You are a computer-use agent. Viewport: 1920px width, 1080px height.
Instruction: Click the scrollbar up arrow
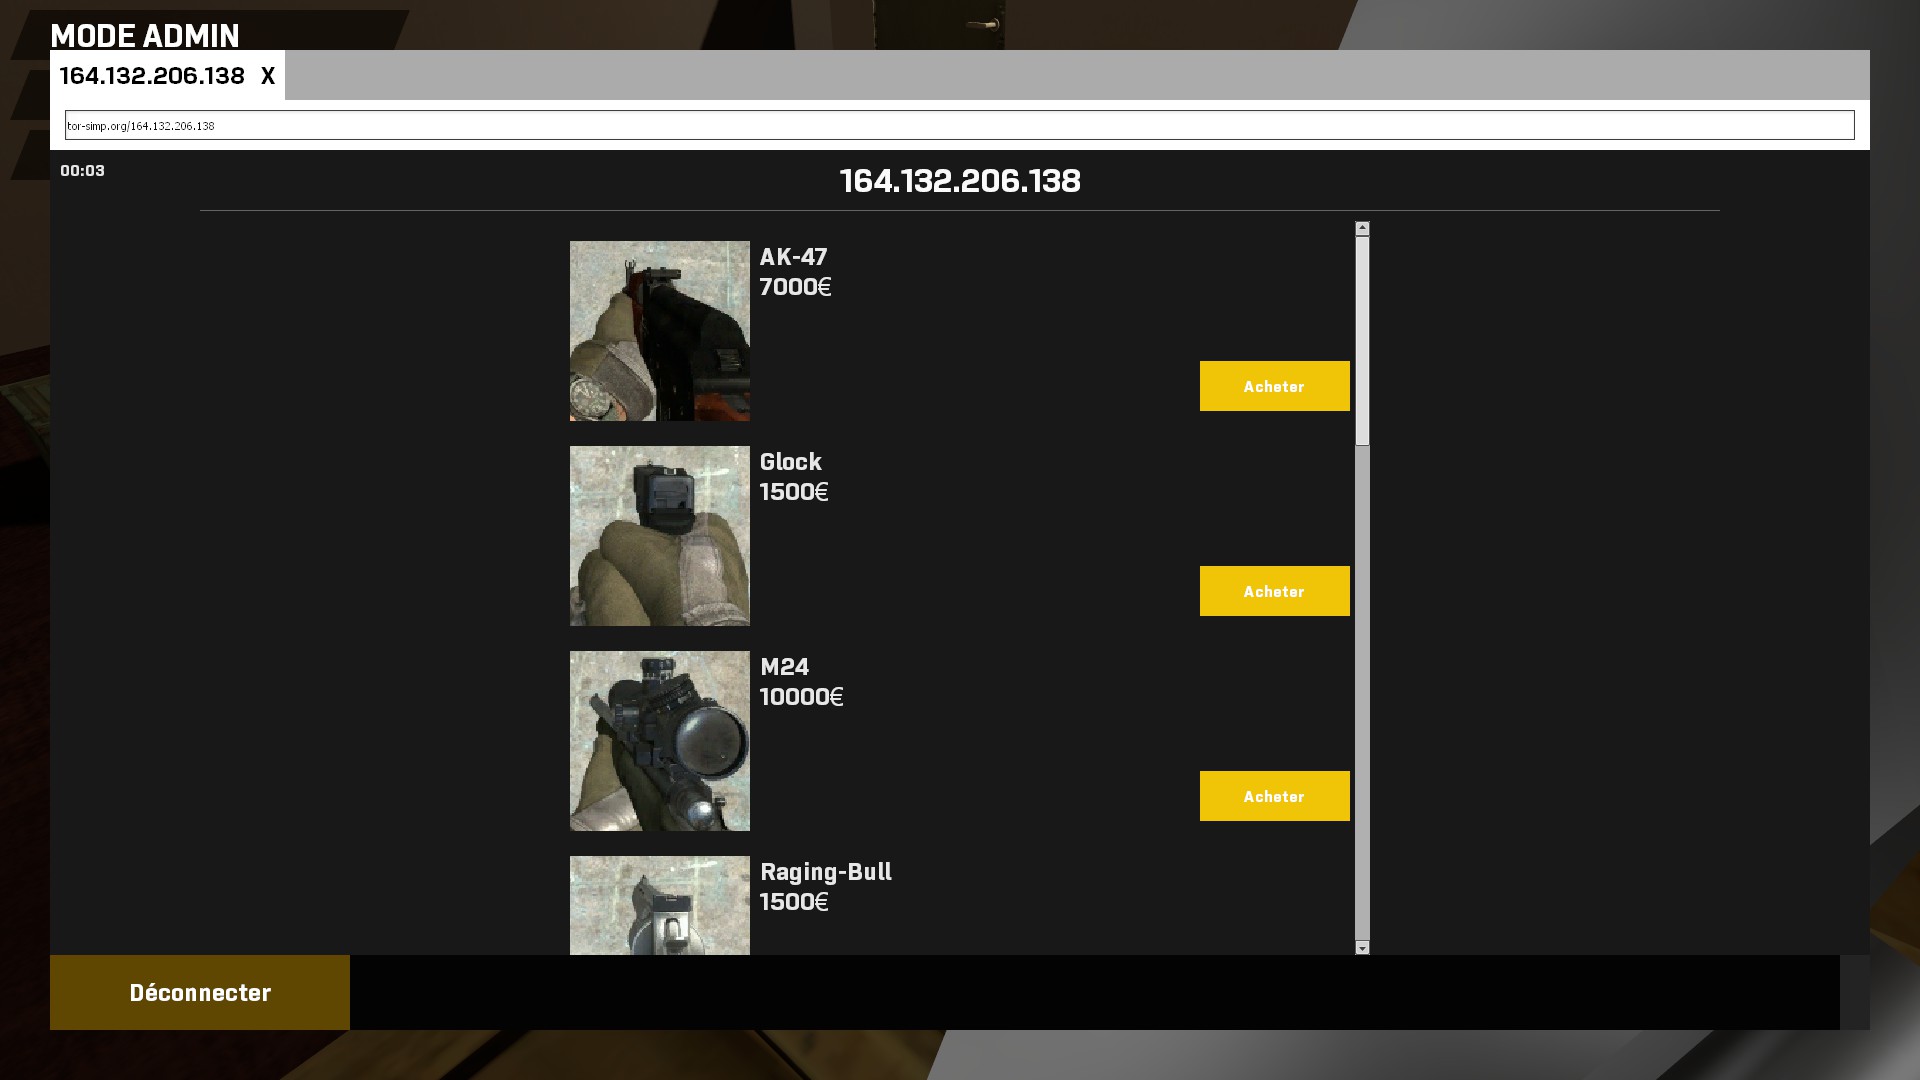[1362, 229]
